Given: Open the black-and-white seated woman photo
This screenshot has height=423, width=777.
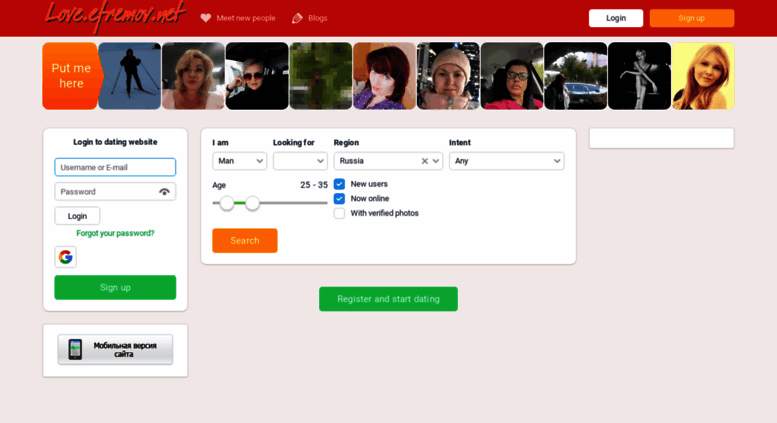Looking at the screenshot, I should 639,76.
